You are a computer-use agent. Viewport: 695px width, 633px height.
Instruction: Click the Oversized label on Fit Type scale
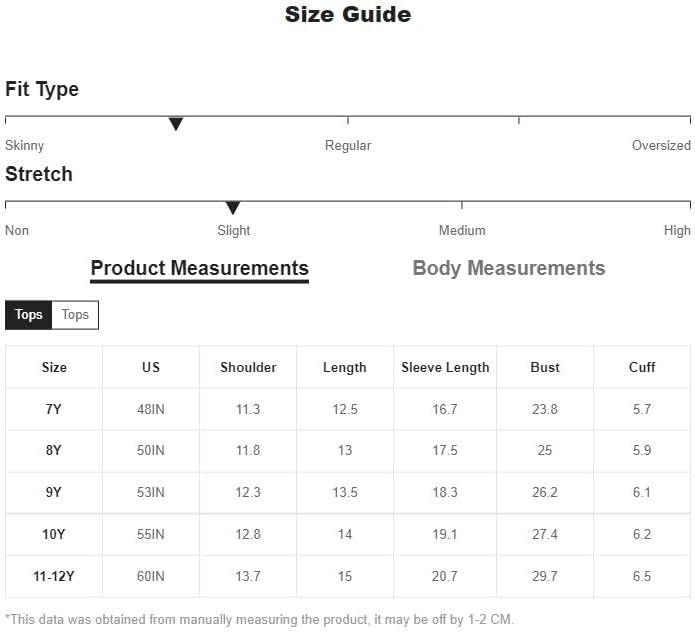coord(661,145)
